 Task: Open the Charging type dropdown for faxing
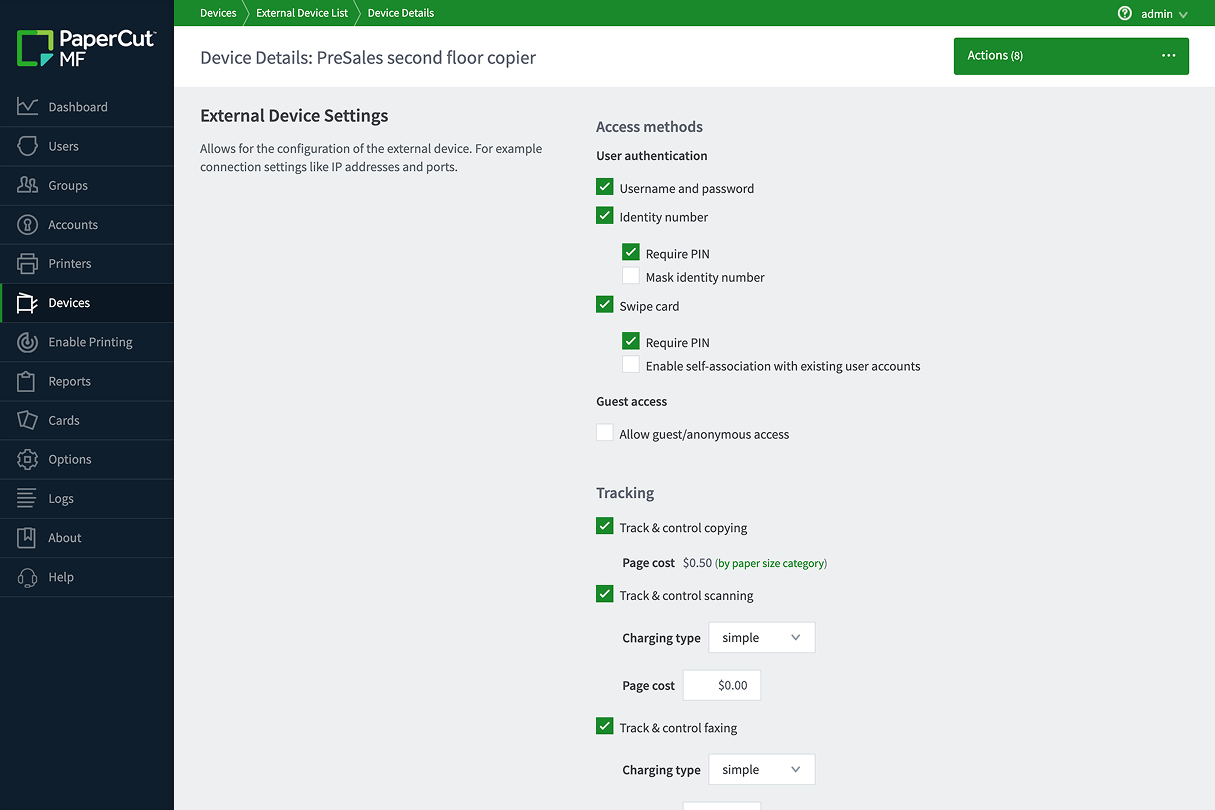click(761, 769)
